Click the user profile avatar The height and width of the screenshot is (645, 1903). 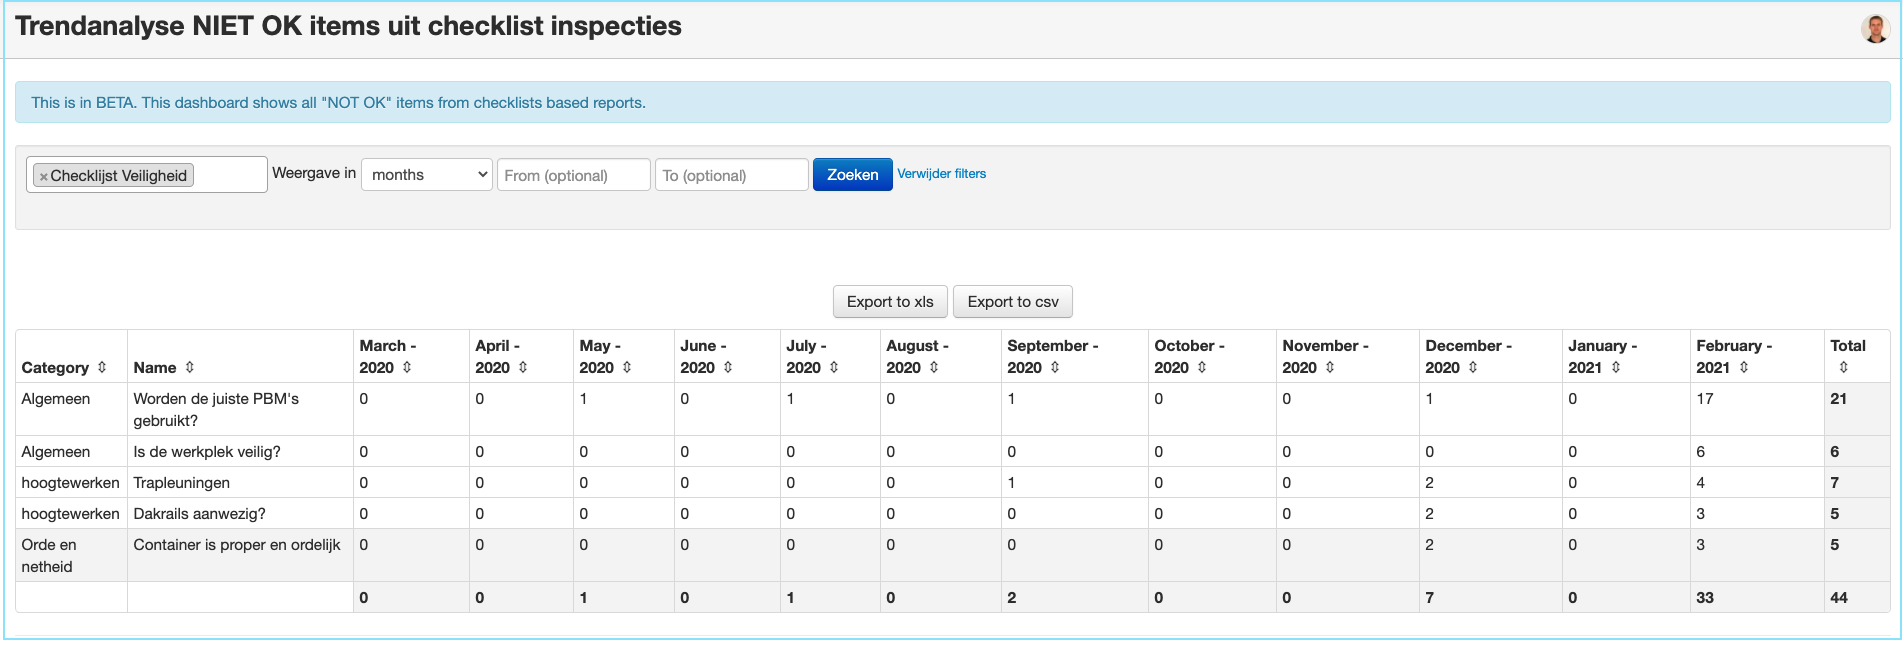[x=1875, y=29]
